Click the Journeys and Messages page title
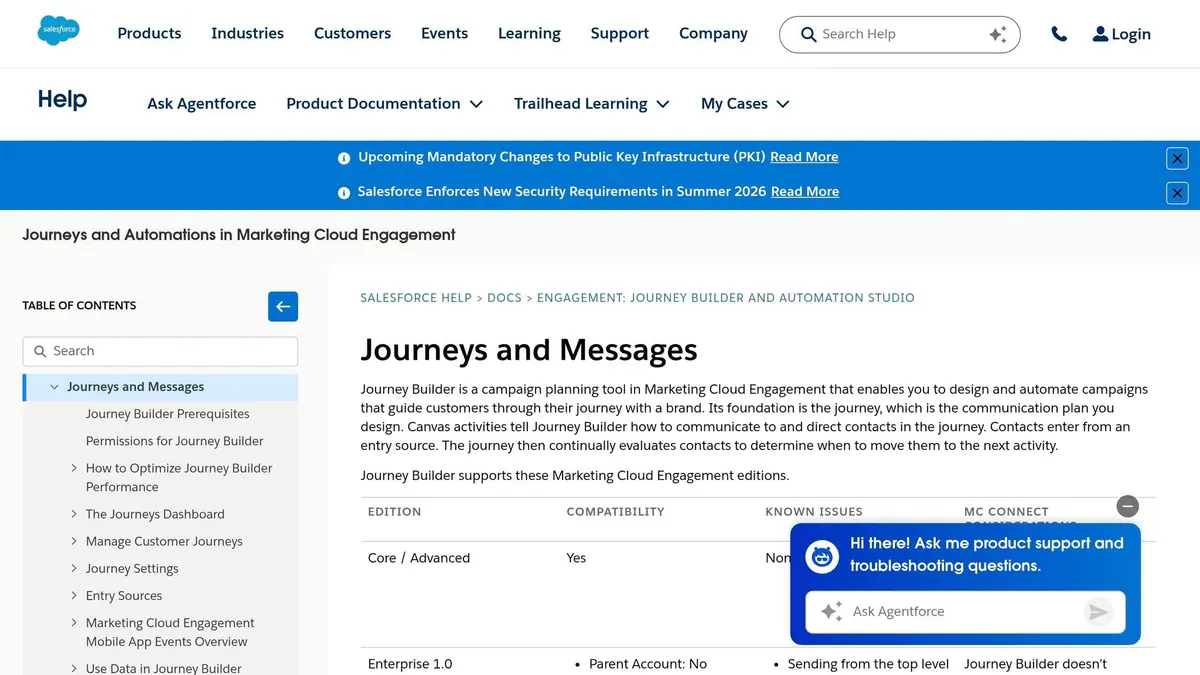The image size is (1200, 675). tap(529, 350)
